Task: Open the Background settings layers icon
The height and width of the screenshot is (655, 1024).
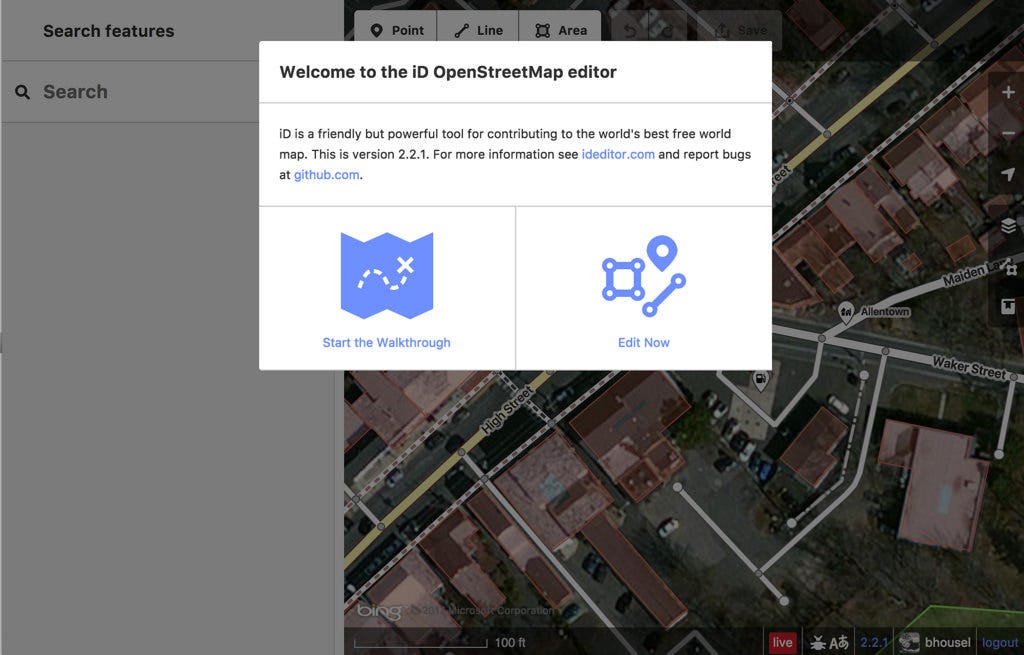Action: coord(1006,225)
